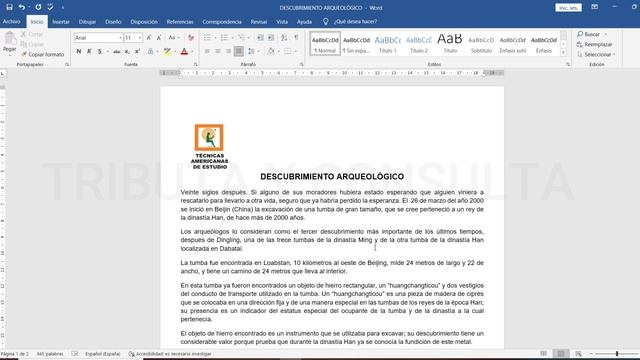Click the word count 545 palabras
The height and width of the screenshot is (360, 640).
[x=50, y=354]
